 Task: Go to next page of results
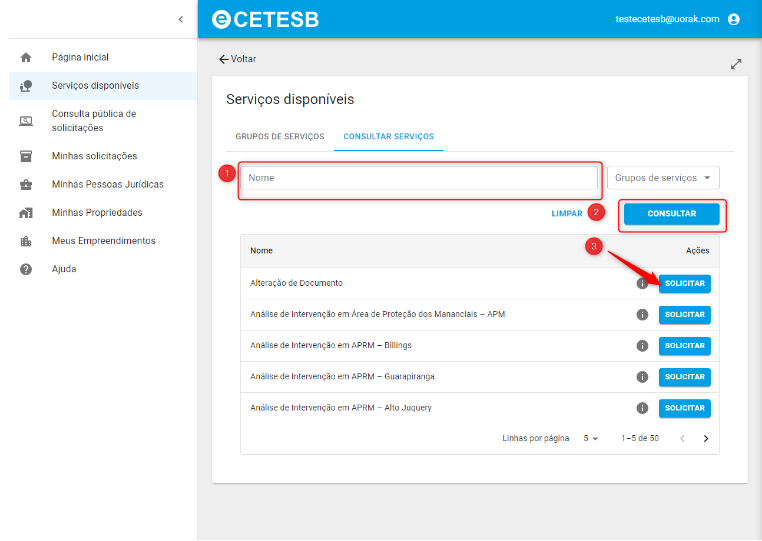[x=706, y=438]
